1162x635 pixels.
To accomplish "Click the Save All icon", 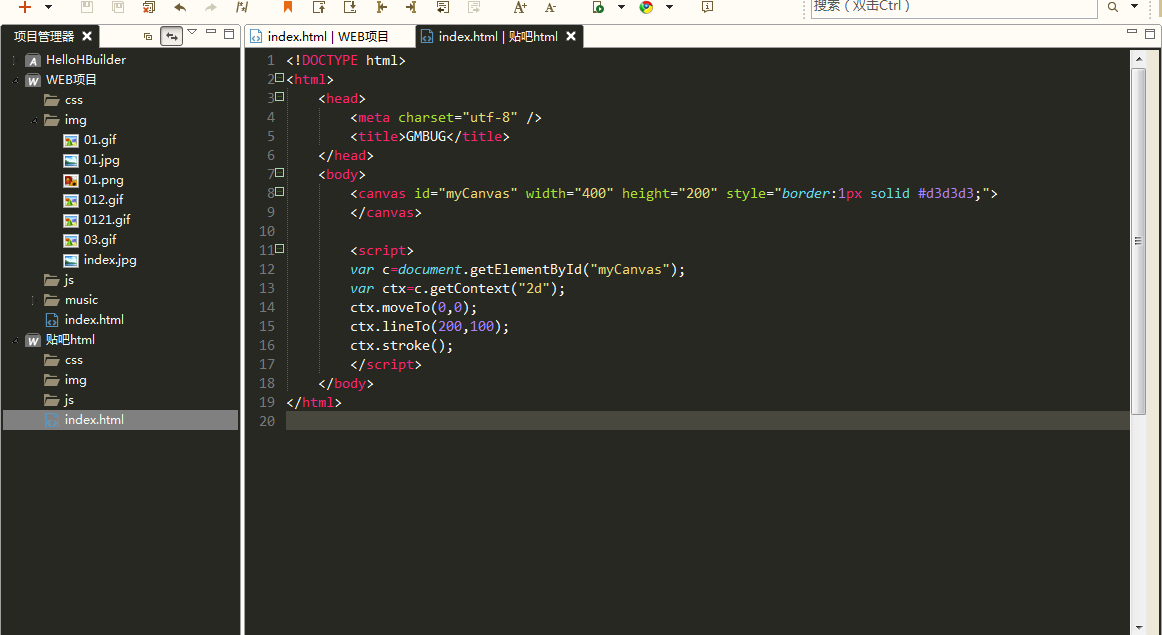I will 118,7.
